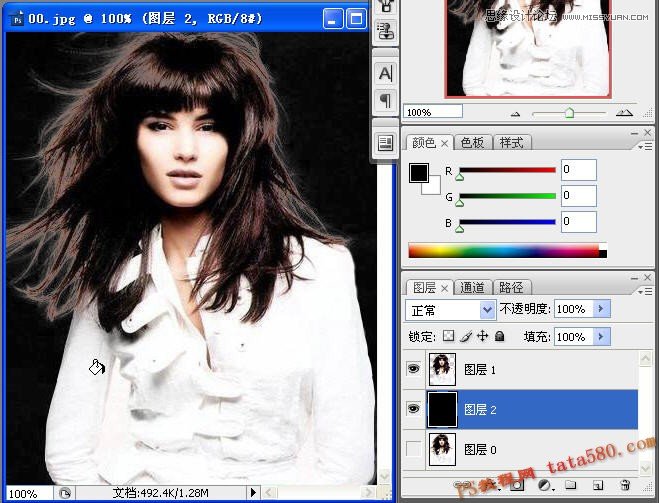Close the color panel group

(648, 133)
